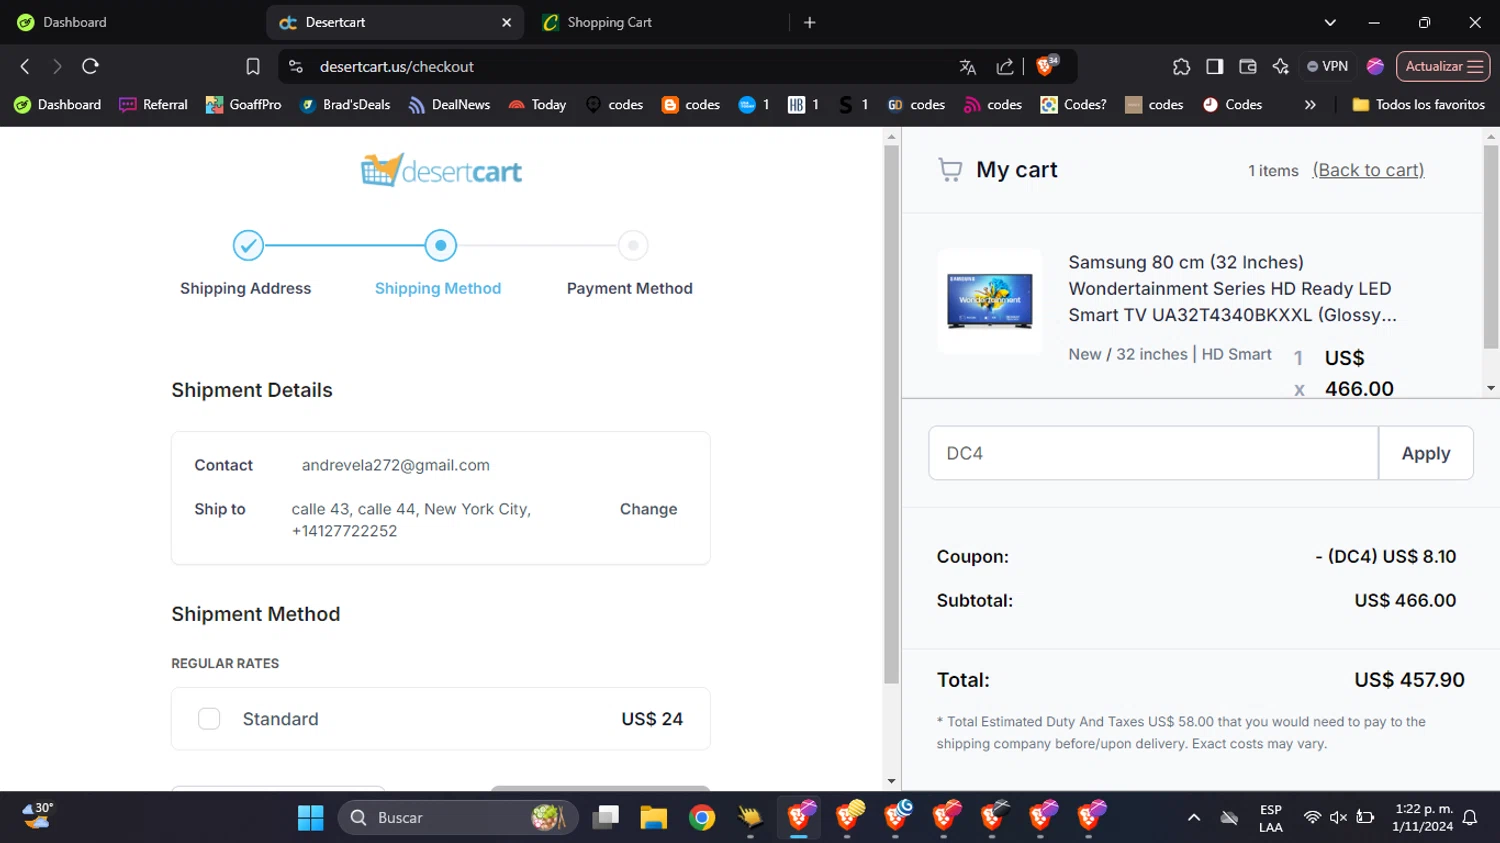
Task: Expand the tab search dropdown arrow
Action: click(x=1330, y=22)
